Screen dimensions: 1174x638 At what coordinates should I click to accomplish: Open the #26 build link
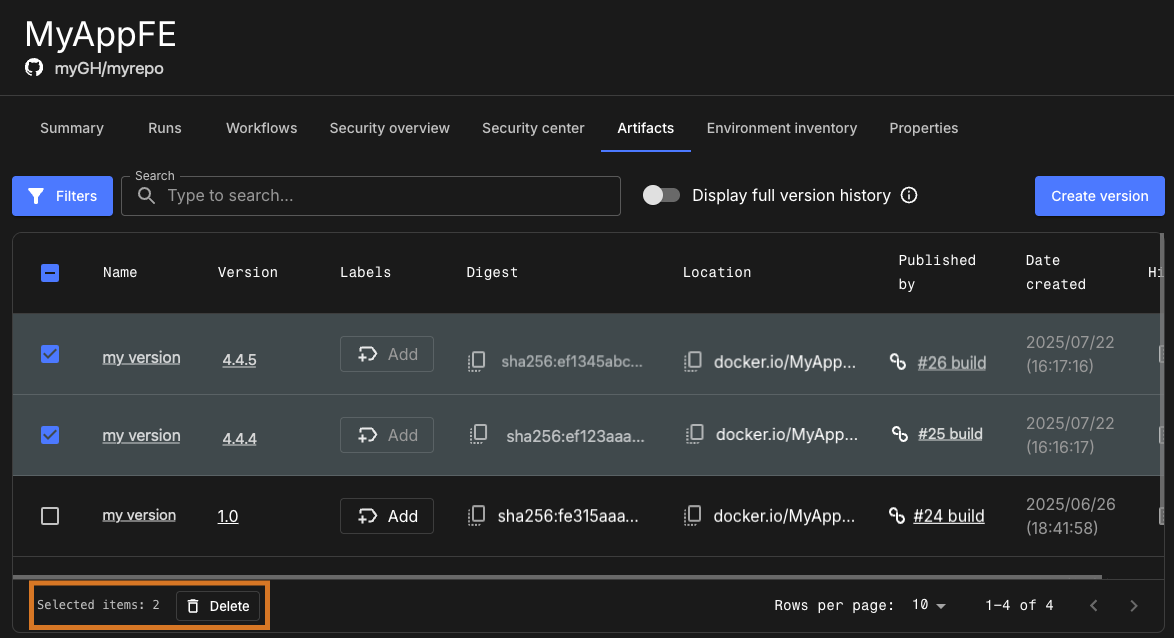951,362
